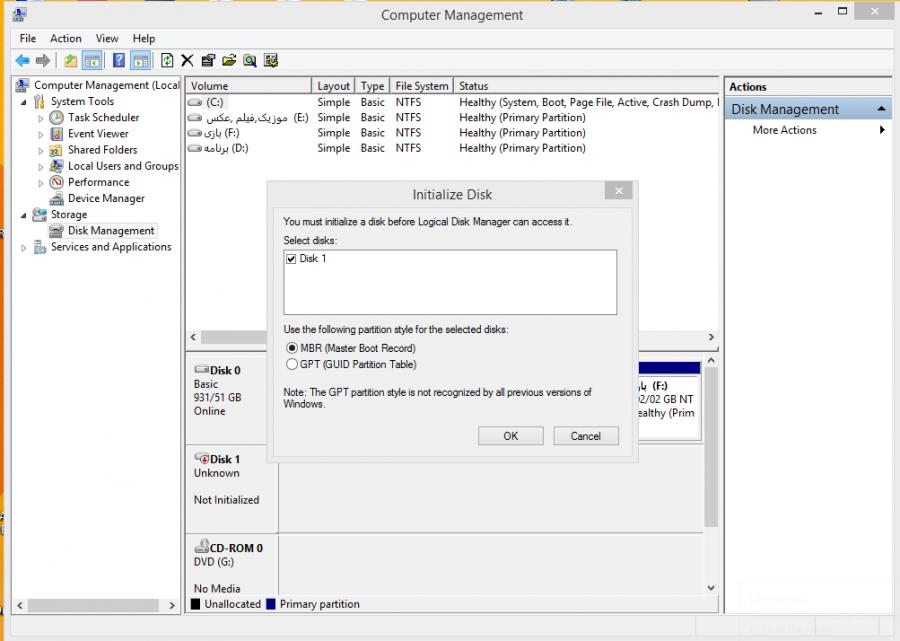Click the CD-ROM 0 drive icon
The height and width of the screenshot is (641, 900).
tap(202, 546)
